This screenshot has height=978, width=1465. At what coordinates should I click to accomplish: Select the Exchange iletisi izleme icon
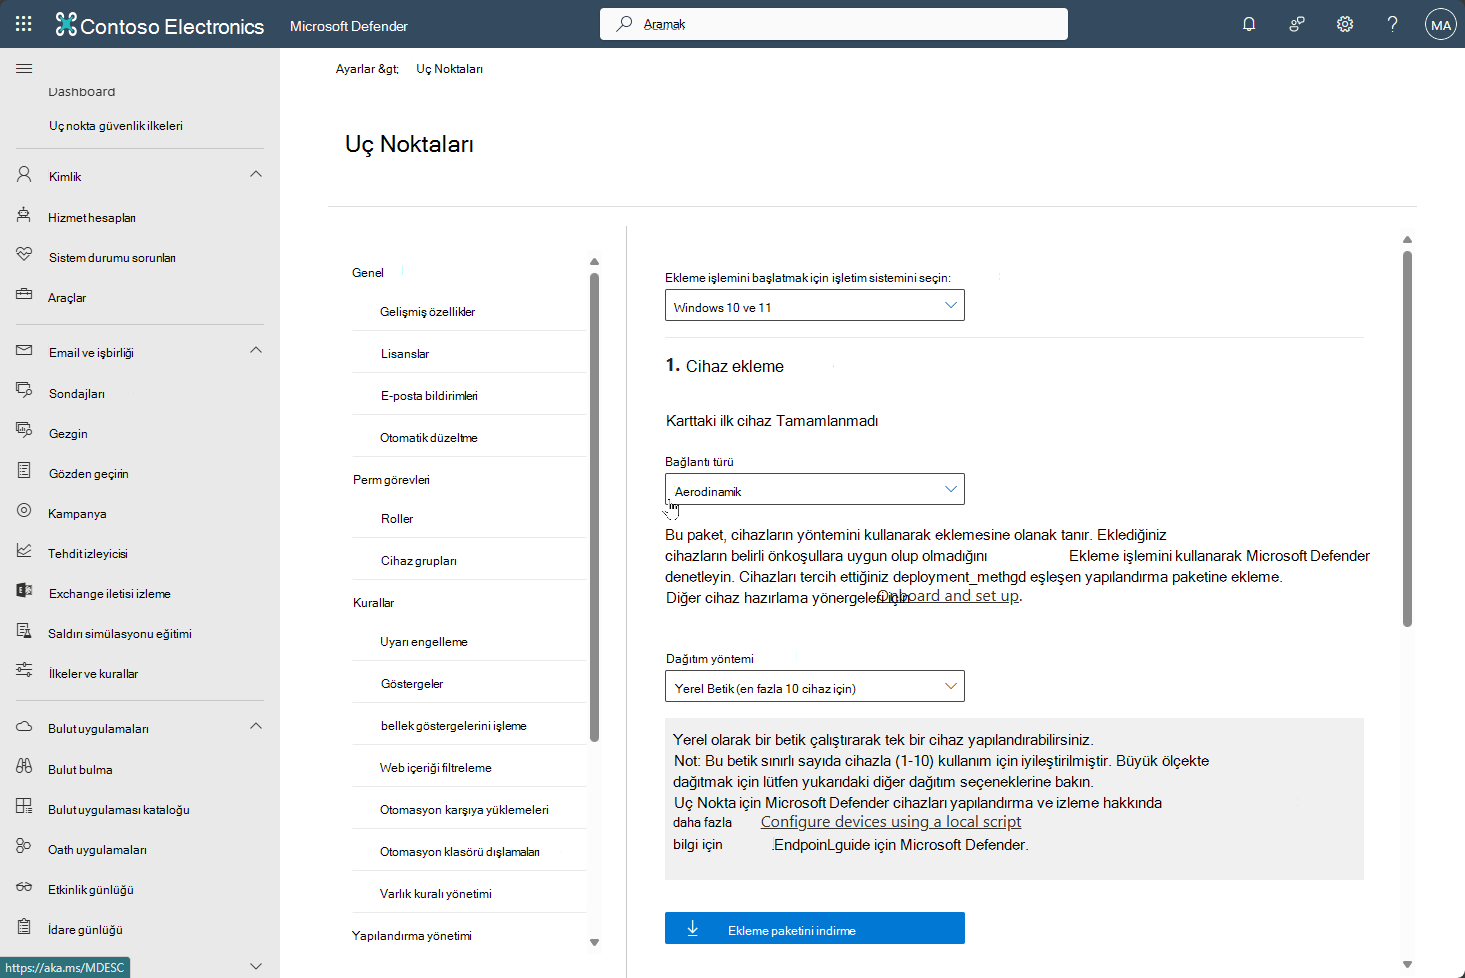click(x=24, y=592)
